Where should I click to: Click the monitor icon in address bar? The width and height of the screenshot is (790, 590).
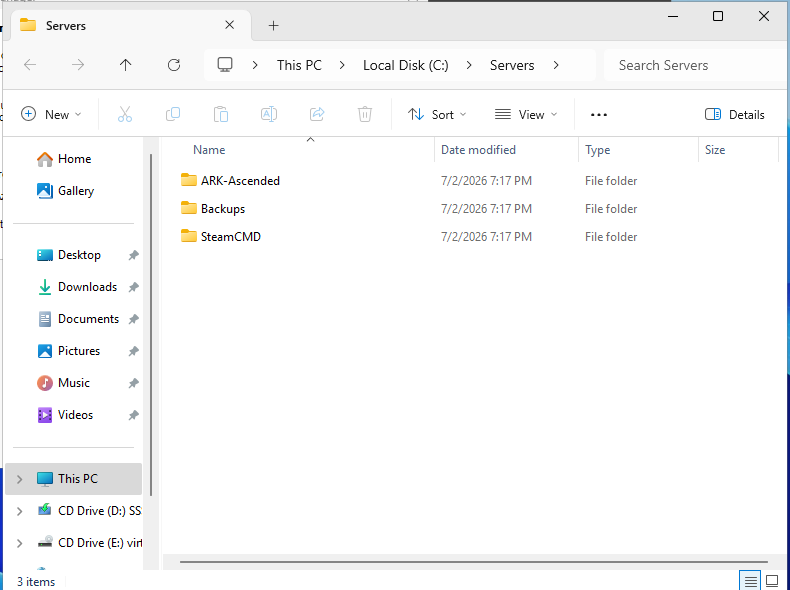tap(225, 65)
